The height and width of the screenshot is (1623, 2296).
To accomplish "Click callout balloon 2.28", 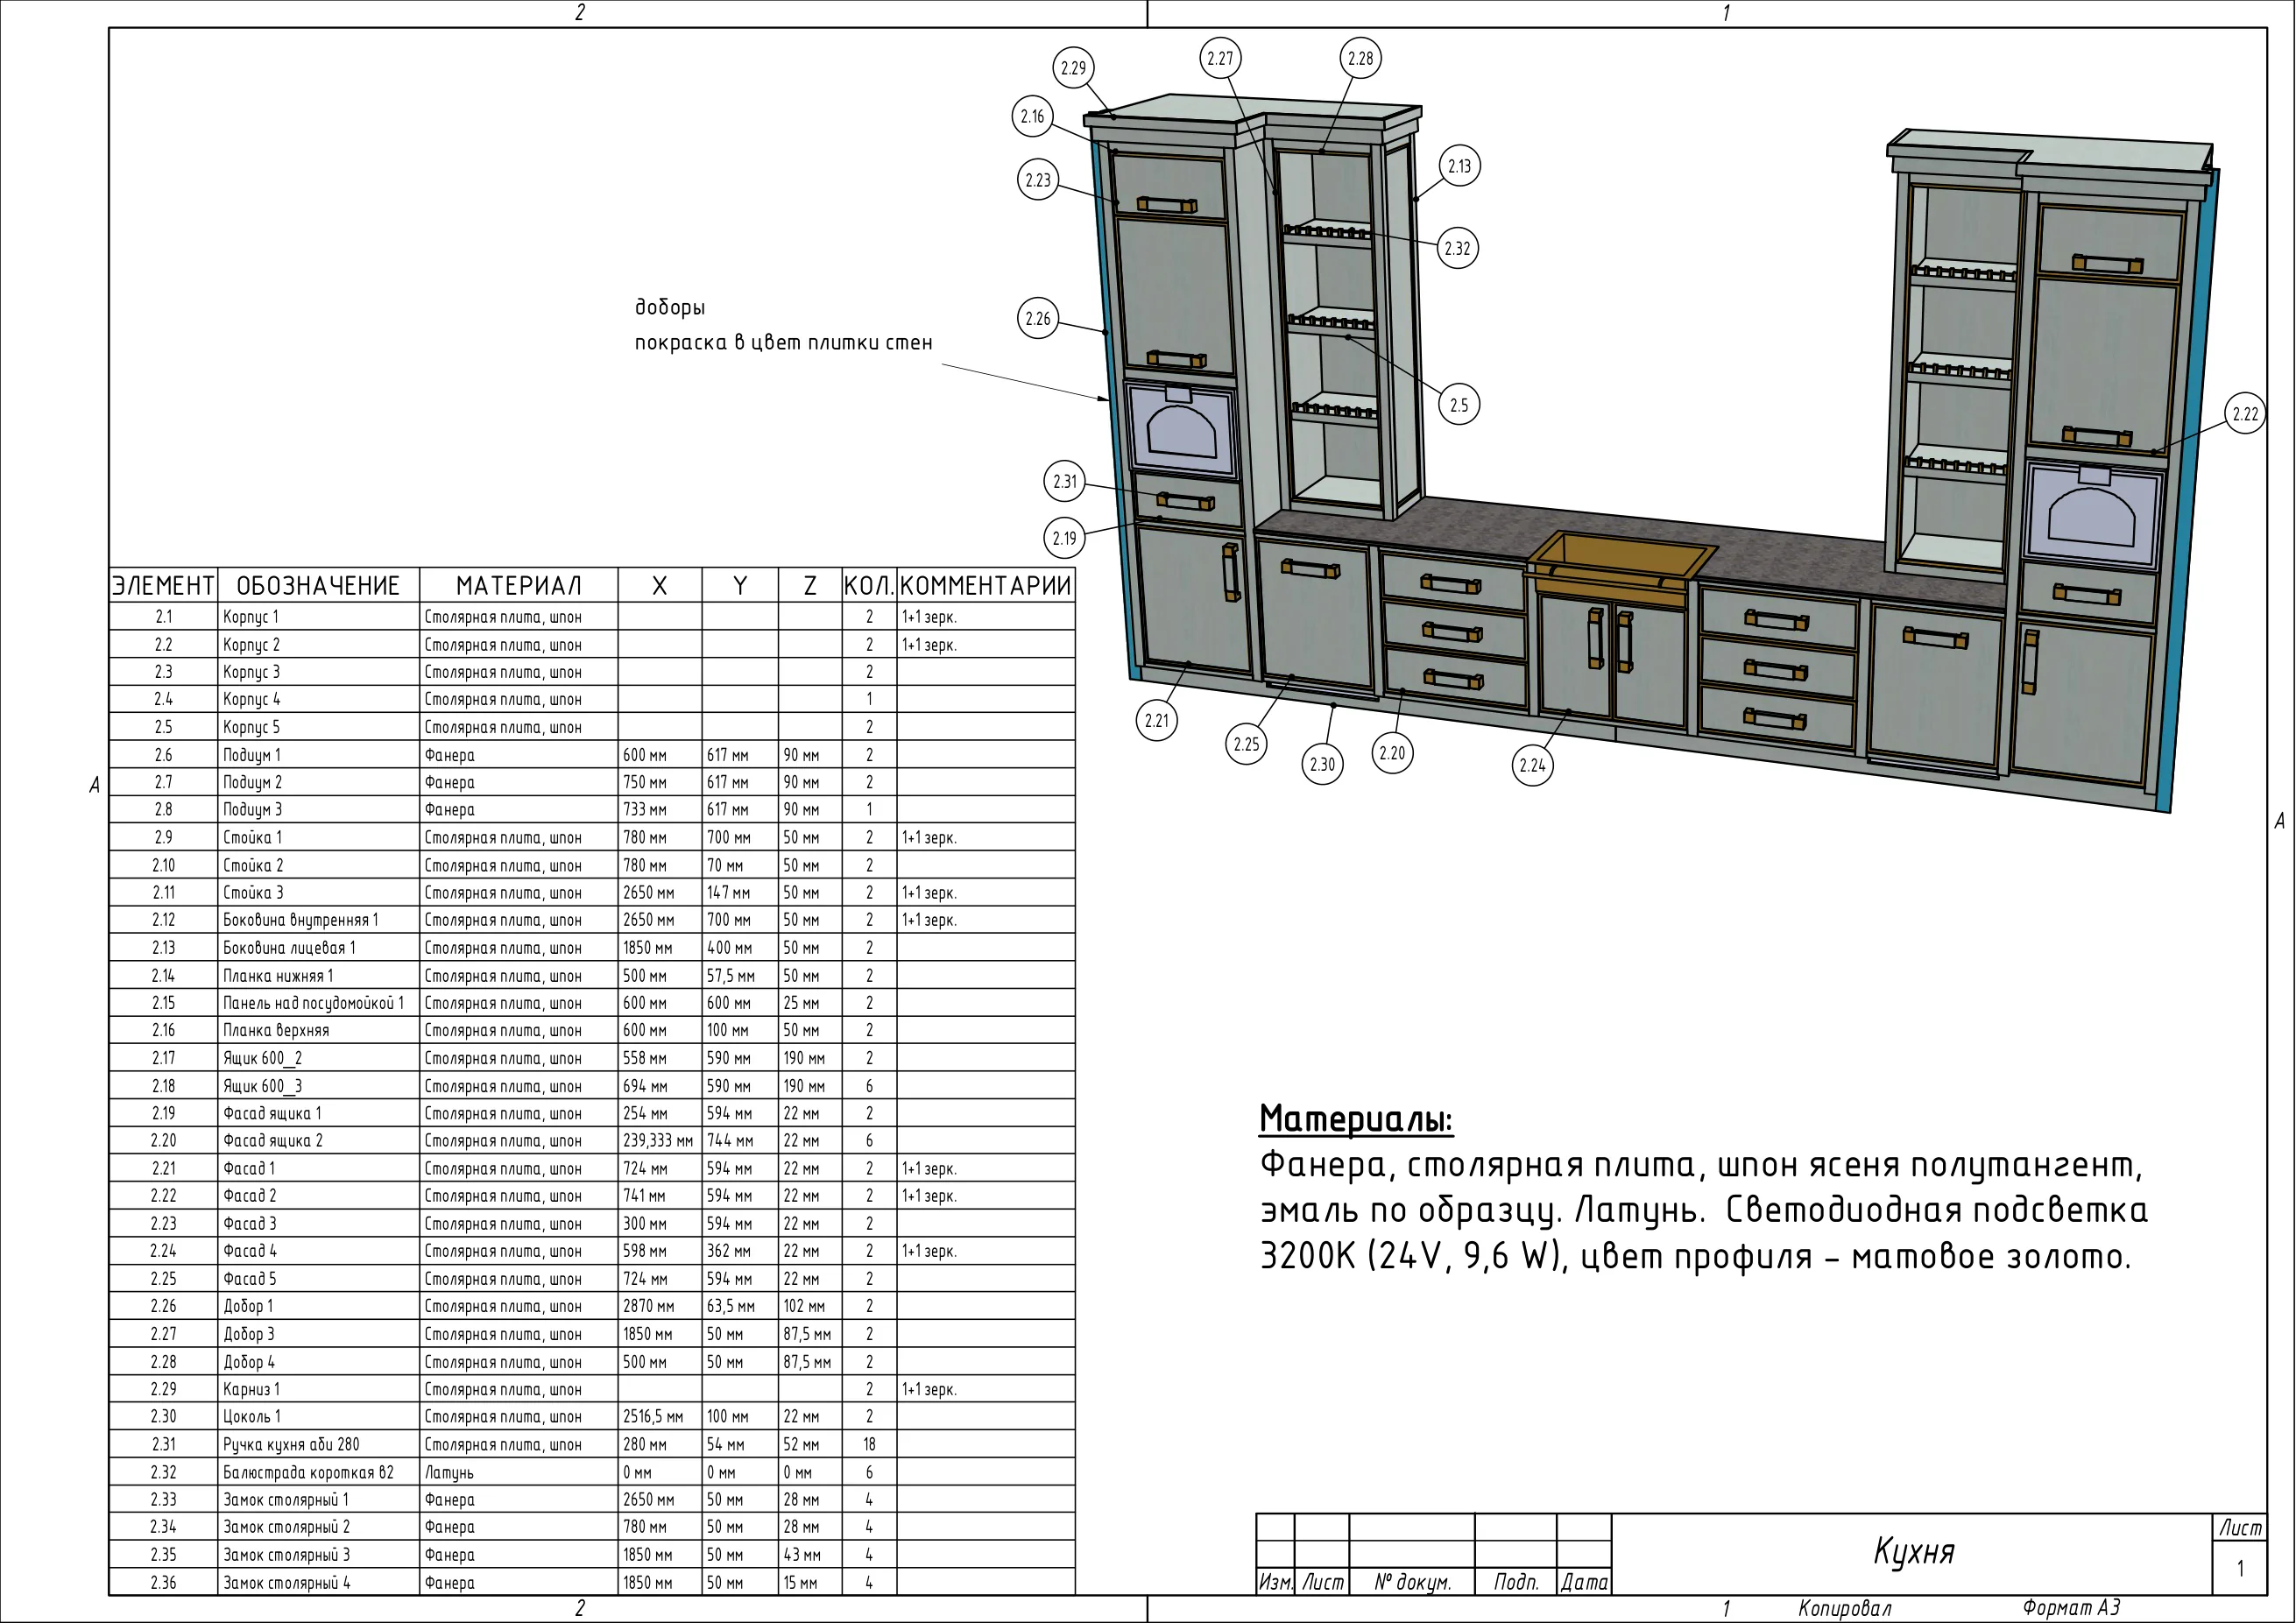I will (x=1361, y=58).
